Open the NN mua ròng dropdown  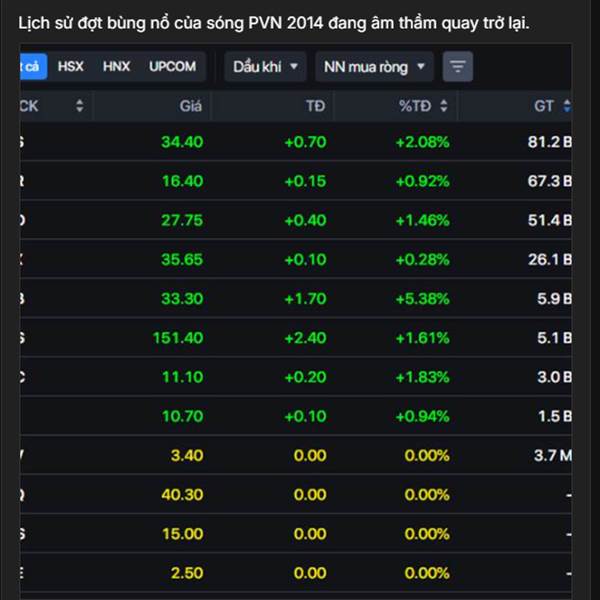tap(374, 67)
